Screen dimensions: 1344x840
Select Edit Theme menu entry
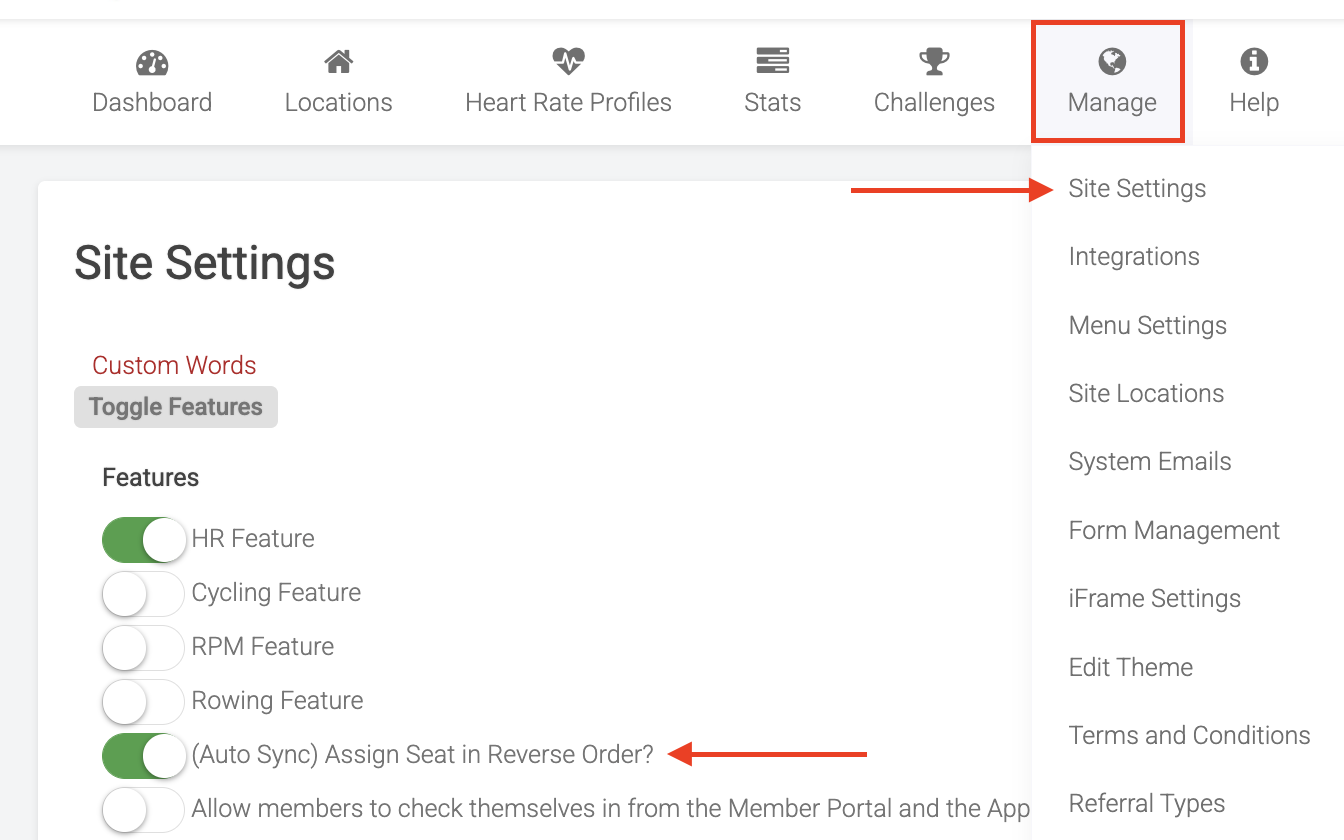click(x=1130, y=667)
